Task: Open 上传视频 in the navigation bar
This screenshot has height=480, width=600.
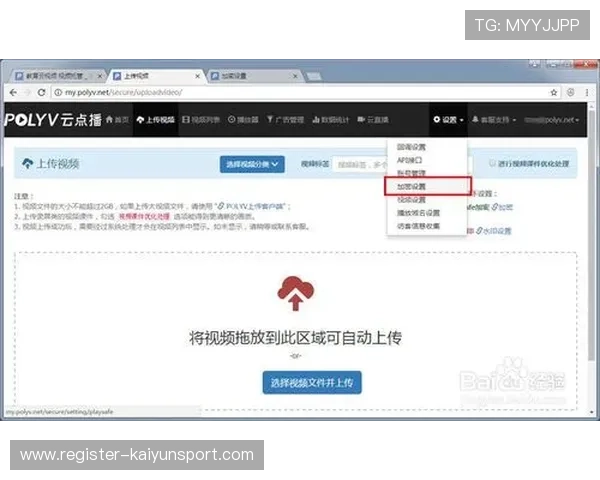Action: [x=156, y=120]
